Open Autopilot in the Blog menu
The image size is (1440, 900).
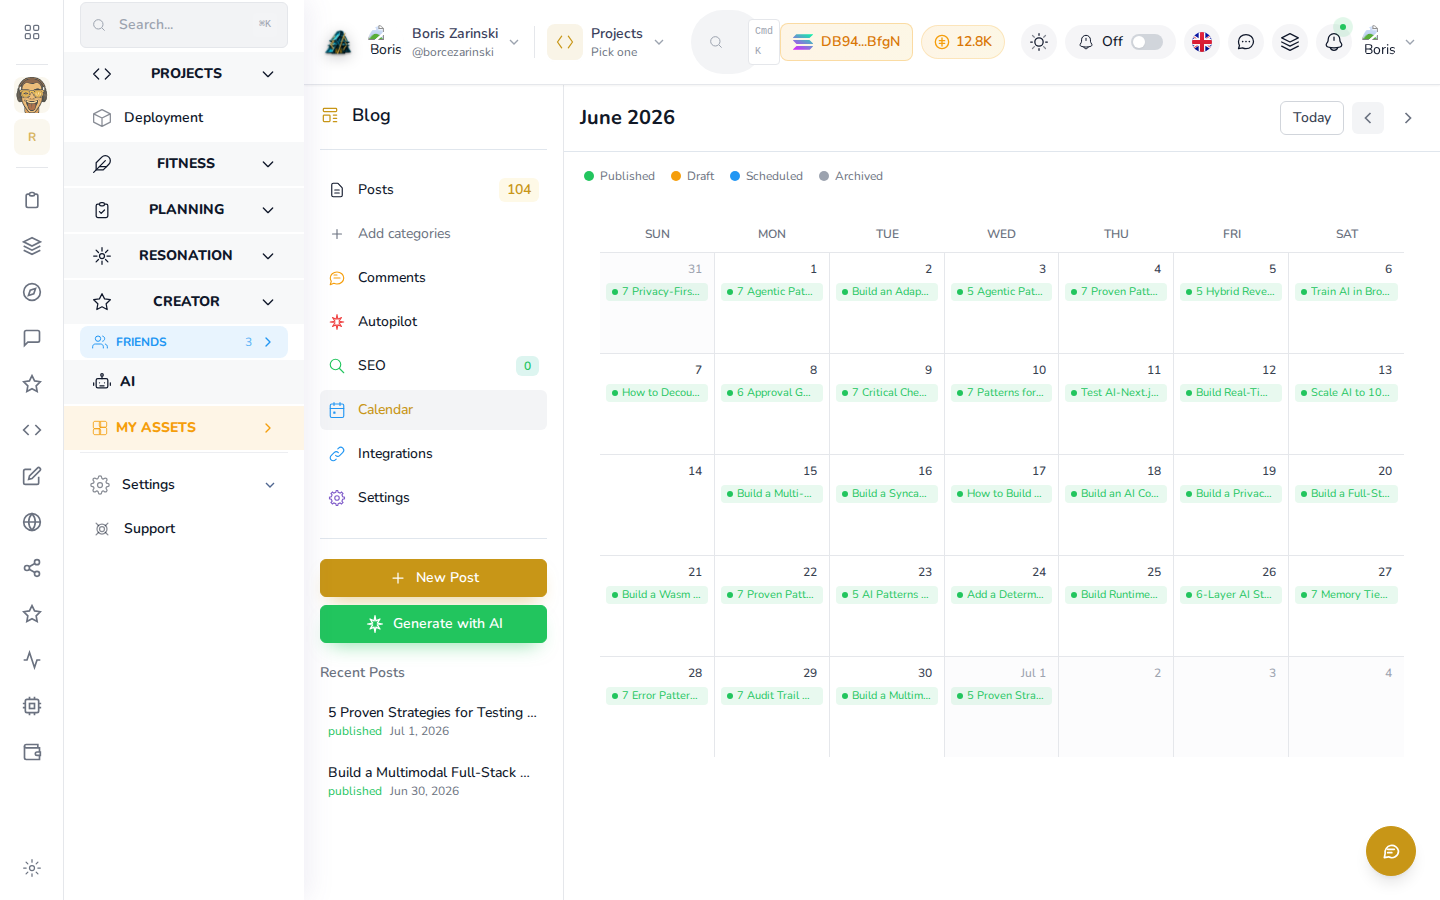pyautogui.click(x=433, y=322)
